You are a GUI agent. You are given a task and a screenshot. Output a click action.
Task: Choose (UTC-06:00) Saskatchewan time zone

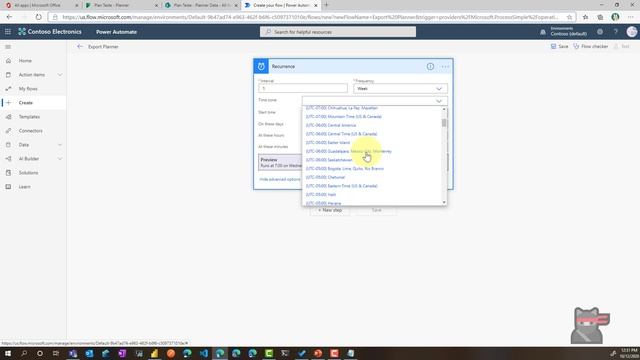329,160
